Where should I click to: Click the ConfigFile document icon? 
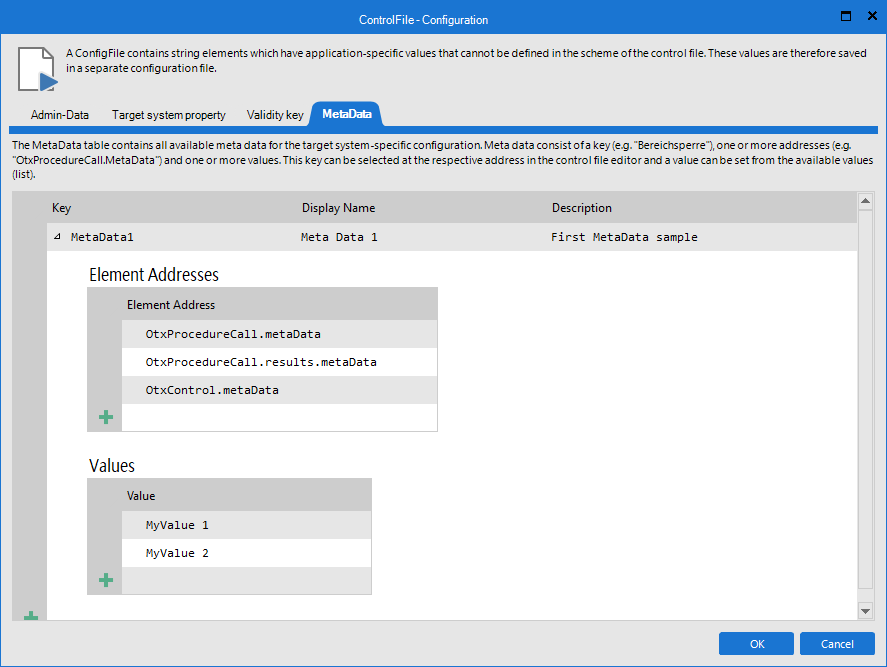(37, 68)
